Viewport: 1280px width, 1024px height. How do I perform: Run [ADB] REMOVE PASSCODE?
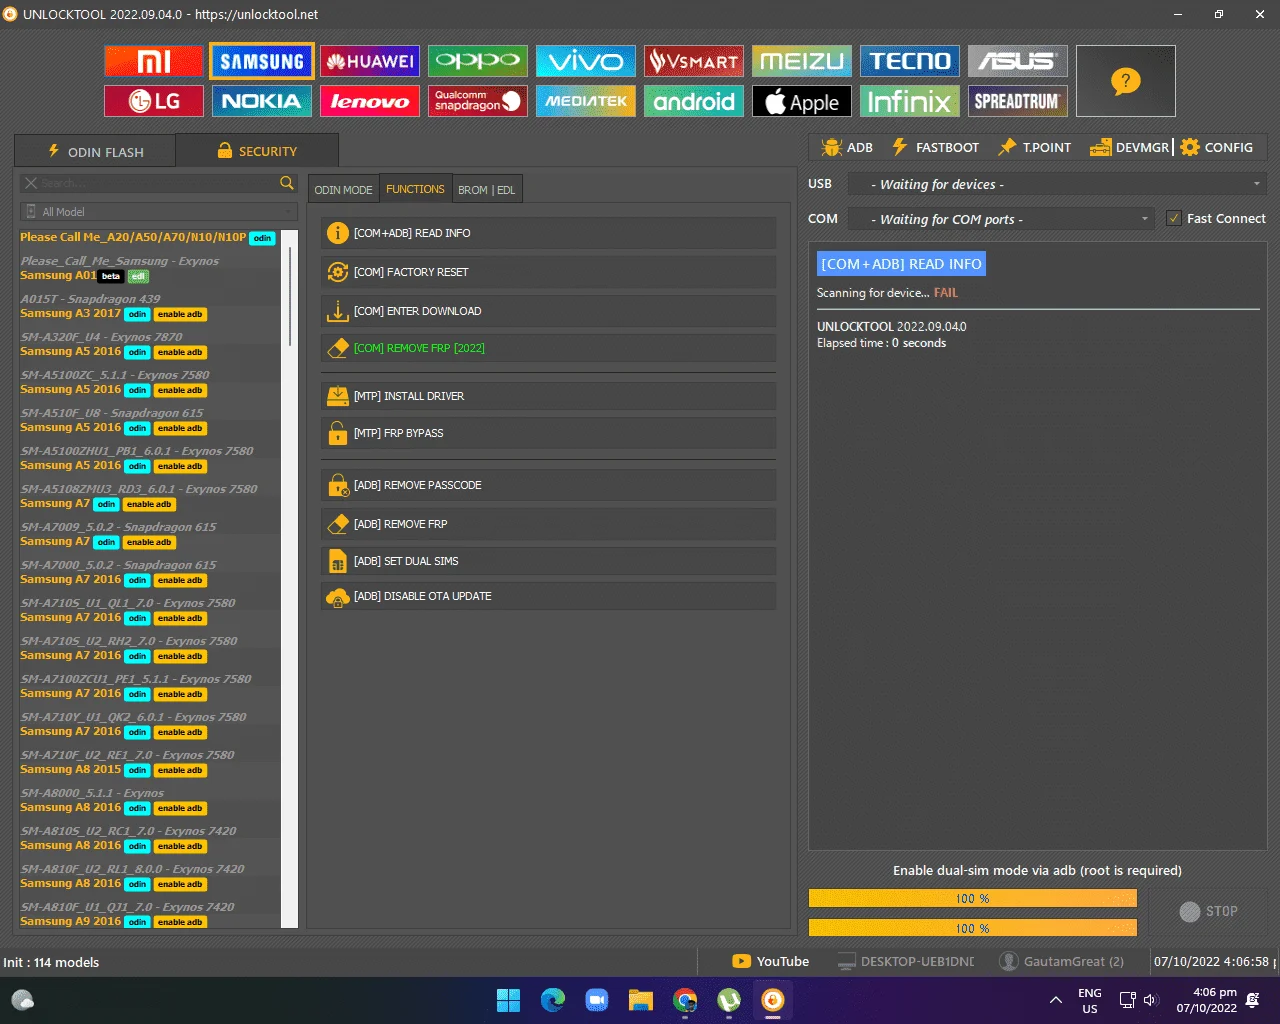pyautogui.click(x=548, y=485)
